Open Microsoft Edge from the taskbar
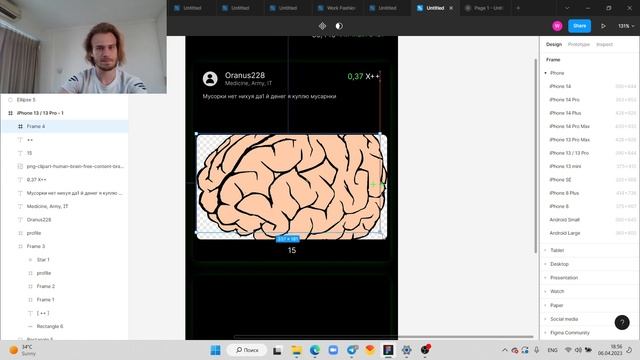The image size is (640, 360). click(315, 350)
